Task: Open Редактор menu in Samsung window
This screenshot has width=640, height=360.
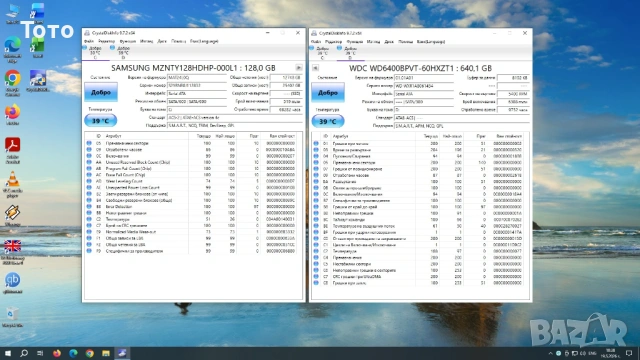Action: (106, 41)
